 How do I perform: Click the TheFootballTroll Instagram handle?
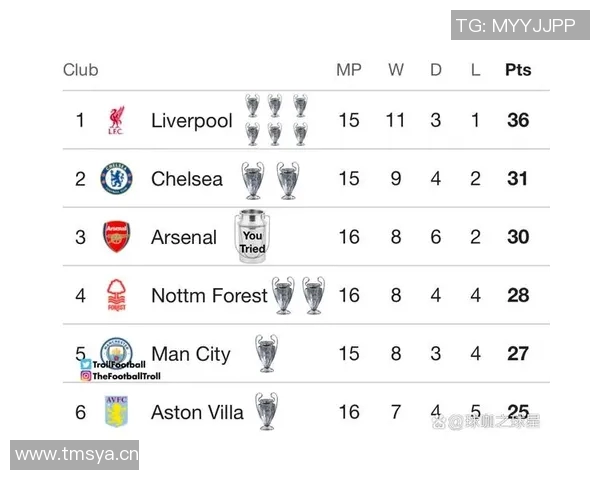pyautogui.click(x=126, y=376)
